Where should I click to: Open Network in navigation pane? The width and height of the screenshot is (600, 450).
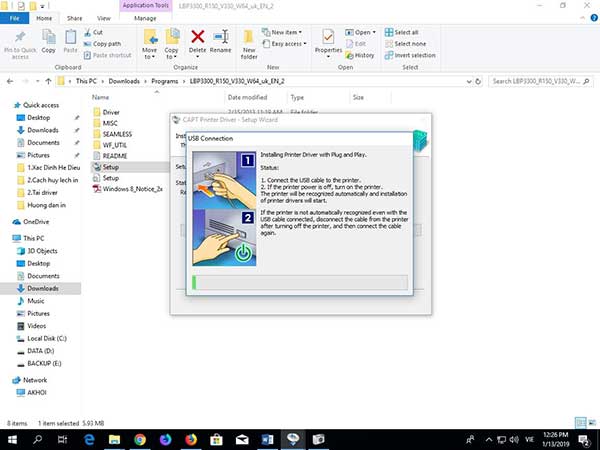pos(30,380)
